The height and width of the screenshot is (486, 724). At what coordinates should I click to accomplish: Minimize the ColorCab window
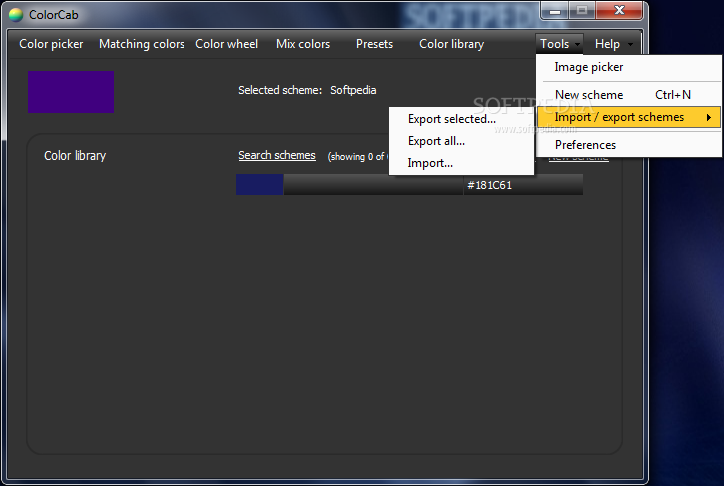(x=555, y=11)
